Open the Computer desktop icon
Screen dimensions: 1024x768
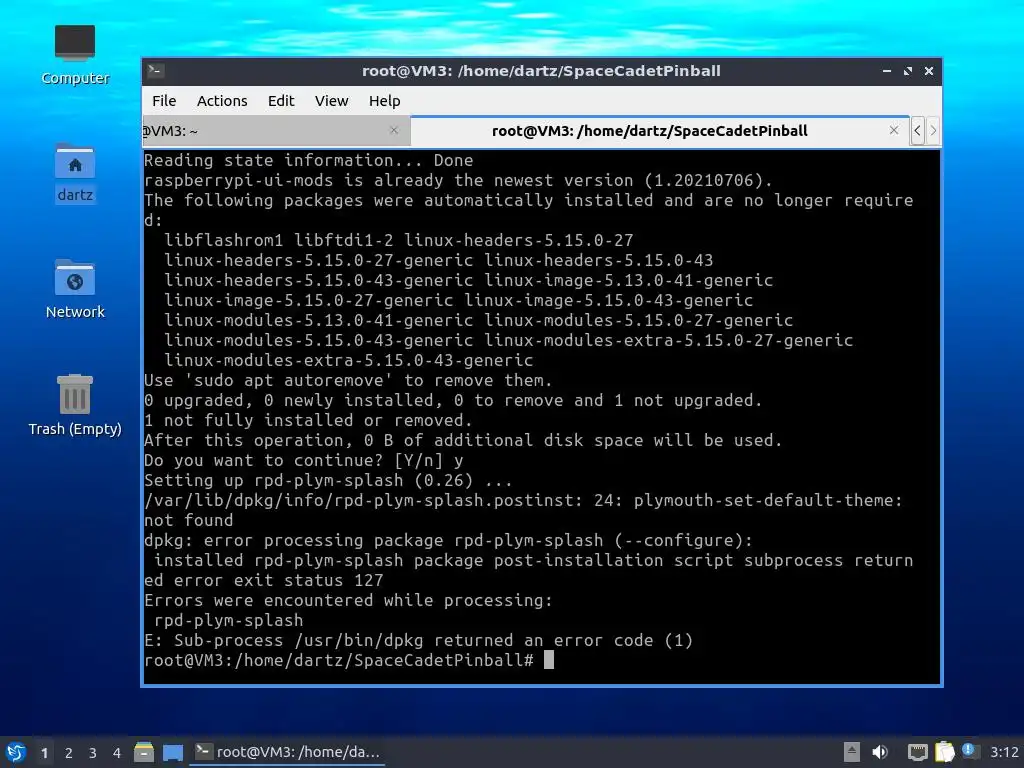[74, 55]
